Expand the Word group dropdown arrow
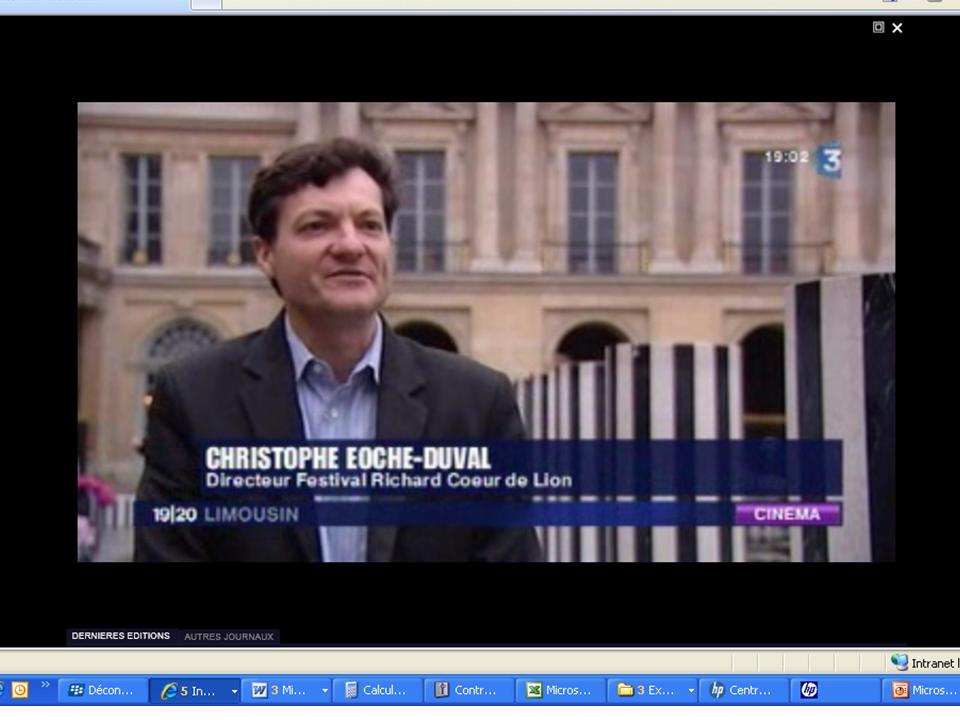 pyautogui.click(x=324, y=690)
